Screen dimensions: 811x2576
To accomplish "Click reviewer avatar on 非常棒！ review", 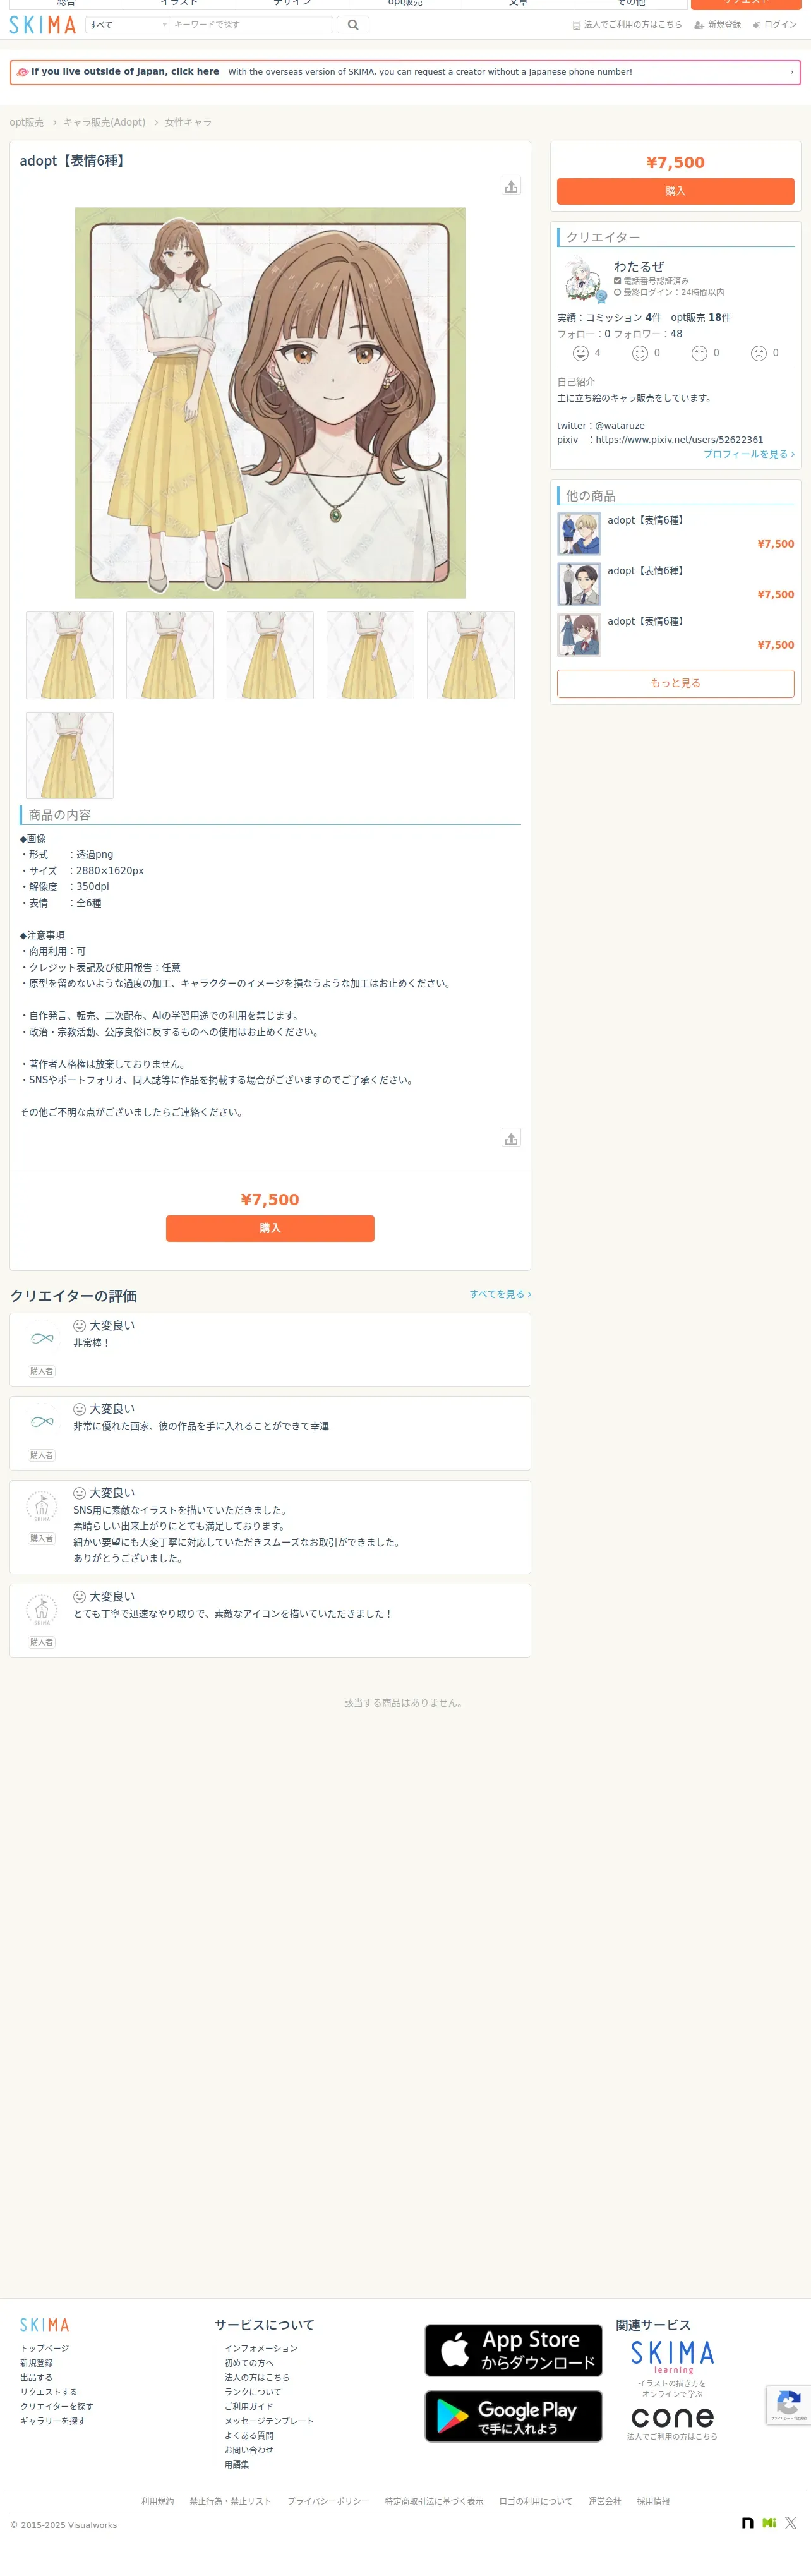I will 42,1338.
